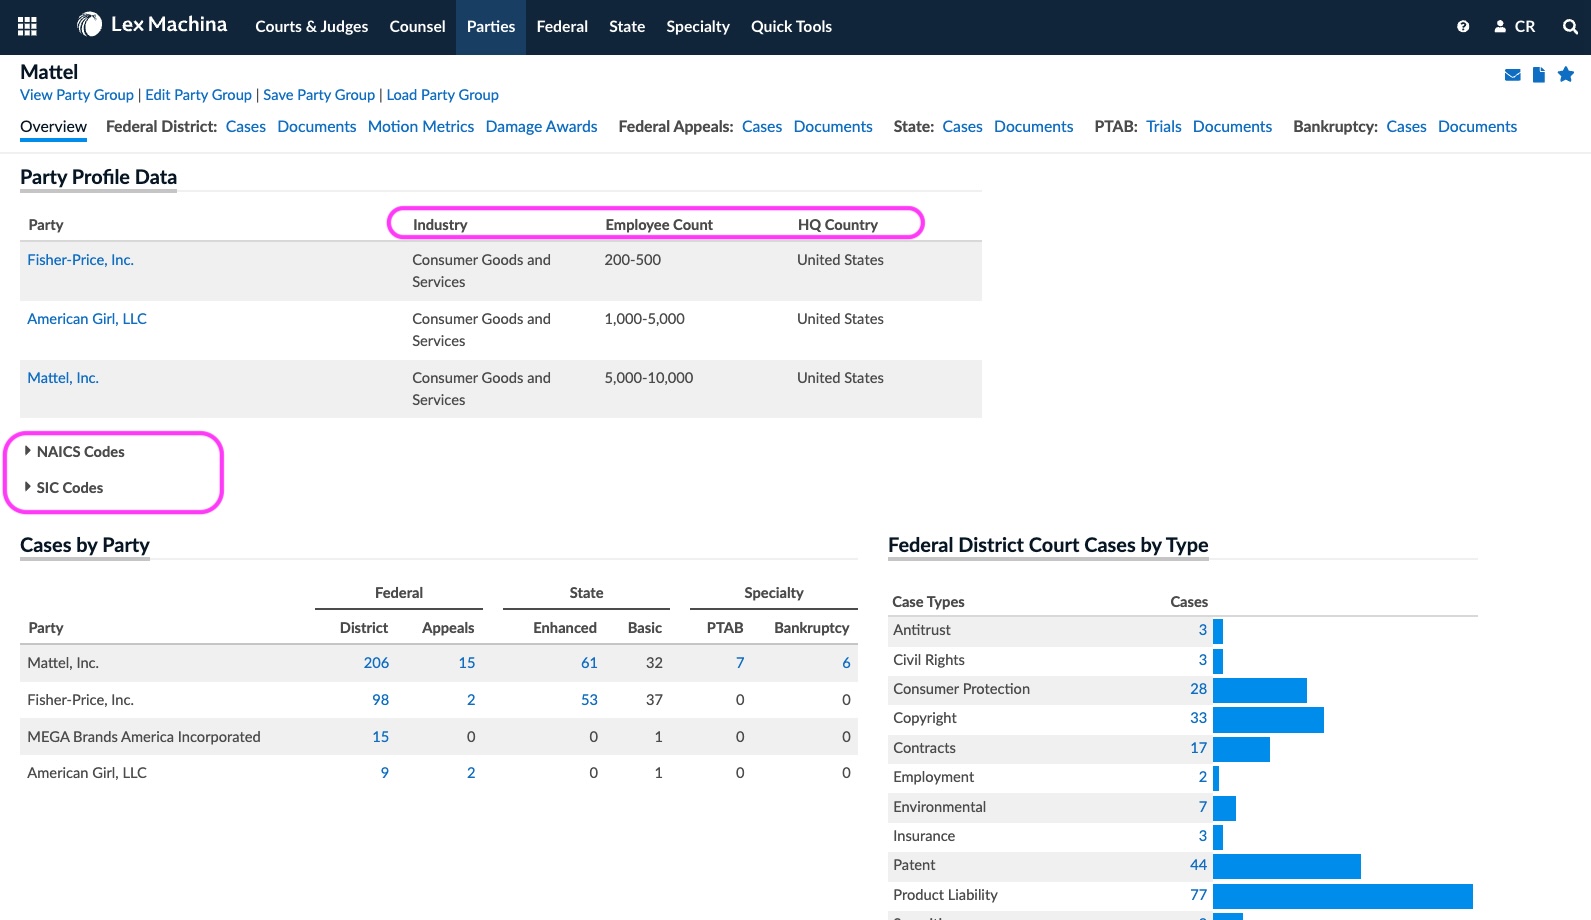Click the search magnifier icon
1591x920 pixels.
pos(1570,27)
